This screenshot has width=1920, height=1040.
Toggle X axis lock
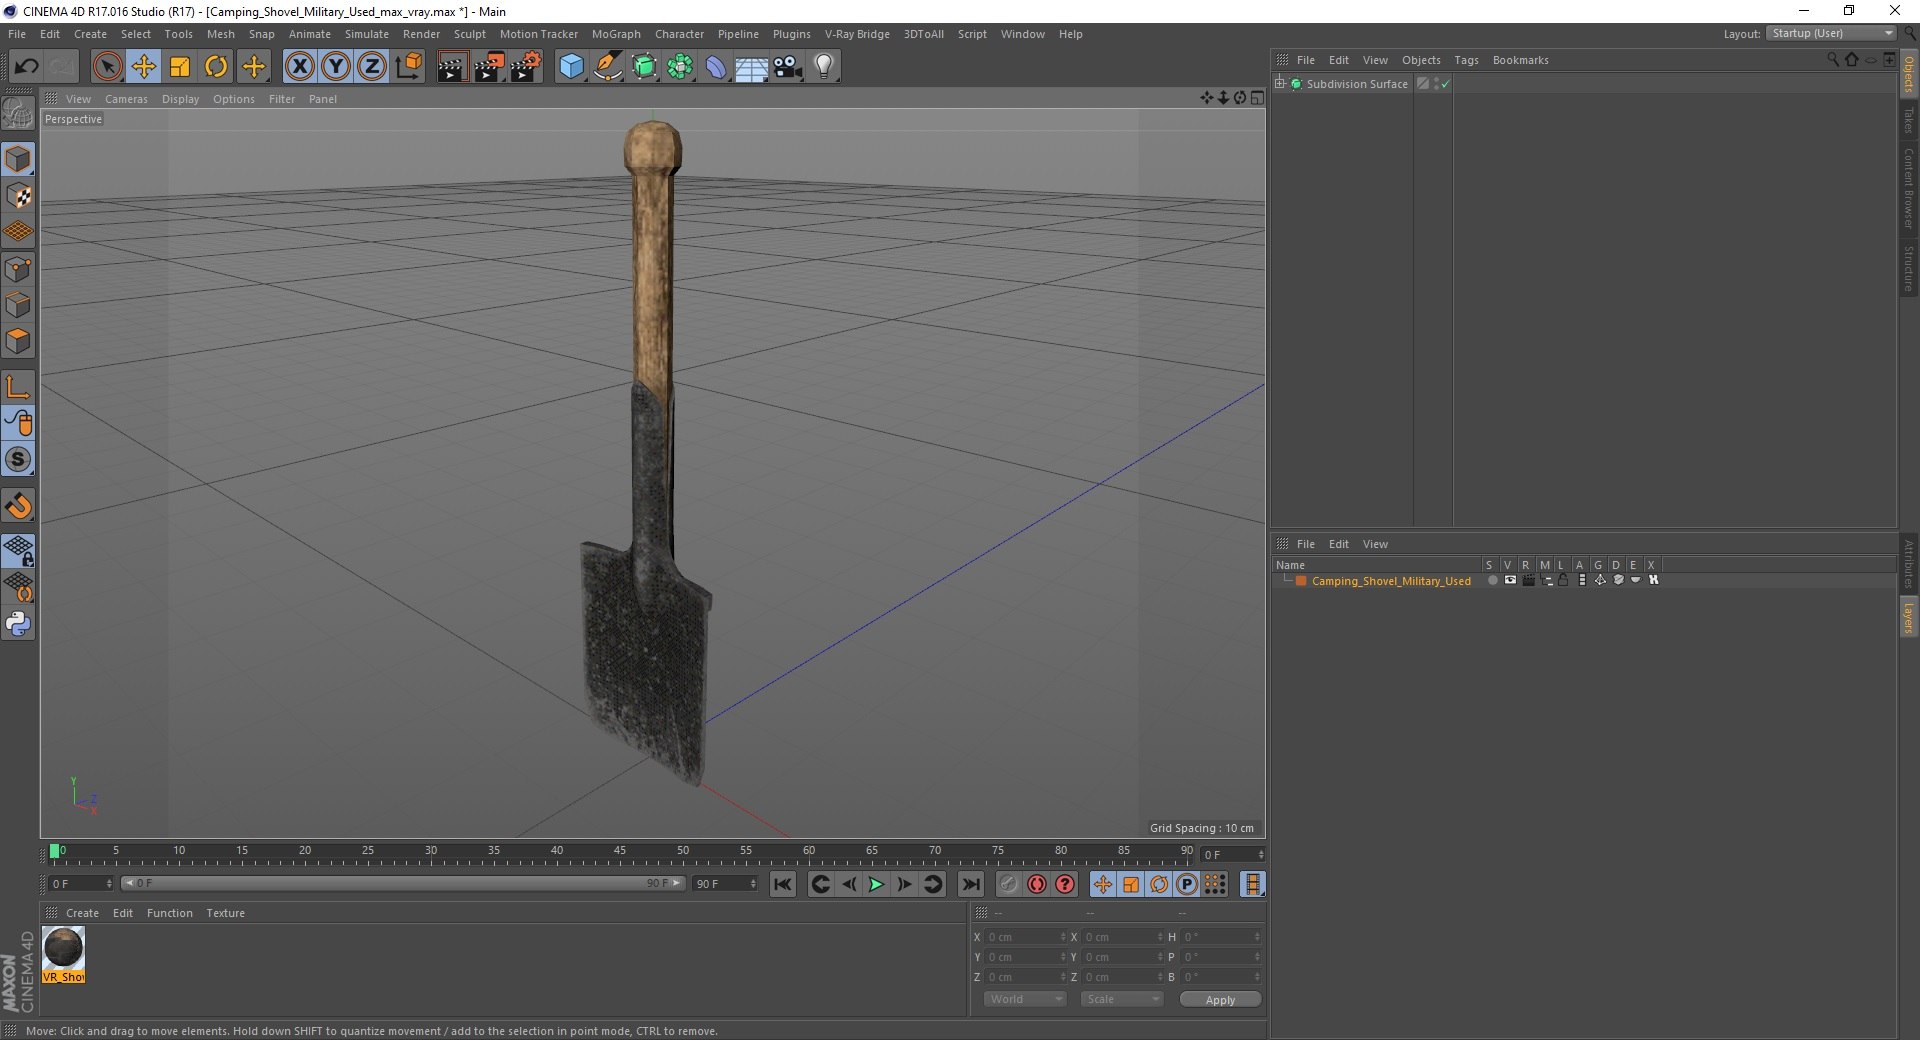(299, 67)
